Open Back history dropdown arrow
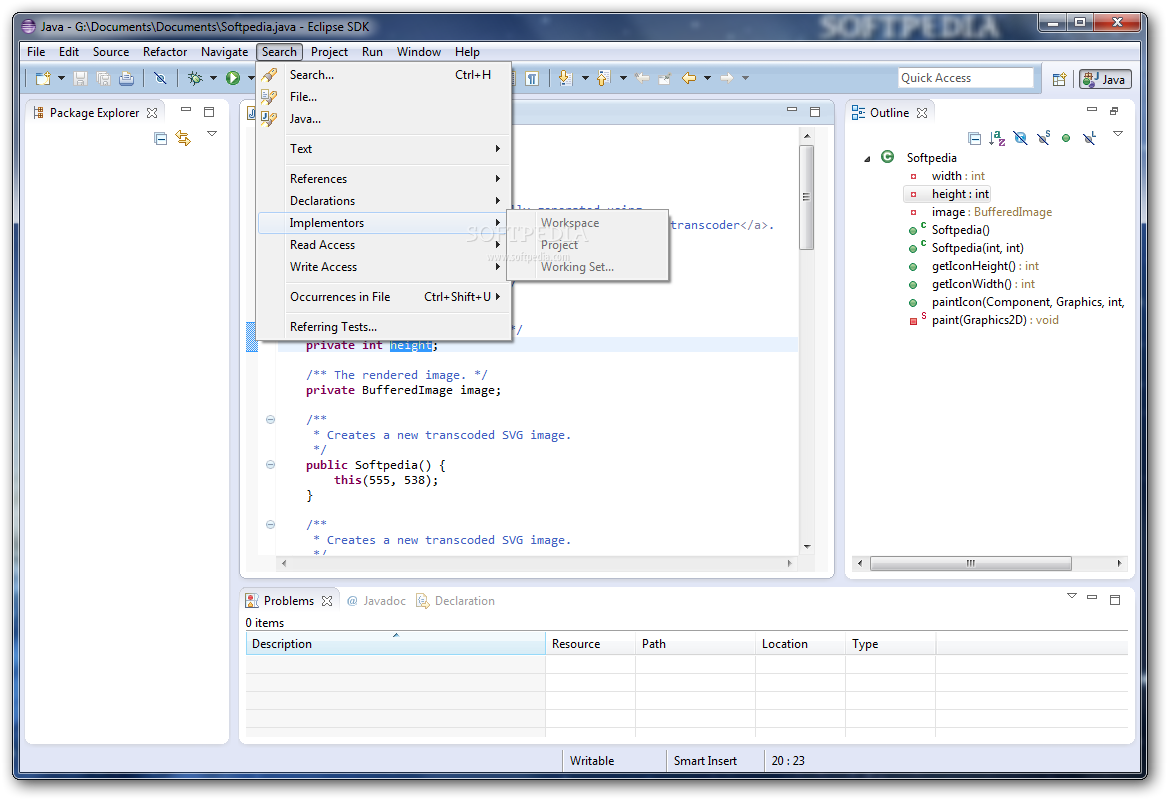Screen dimensions: 1168x800 point(707,78)
